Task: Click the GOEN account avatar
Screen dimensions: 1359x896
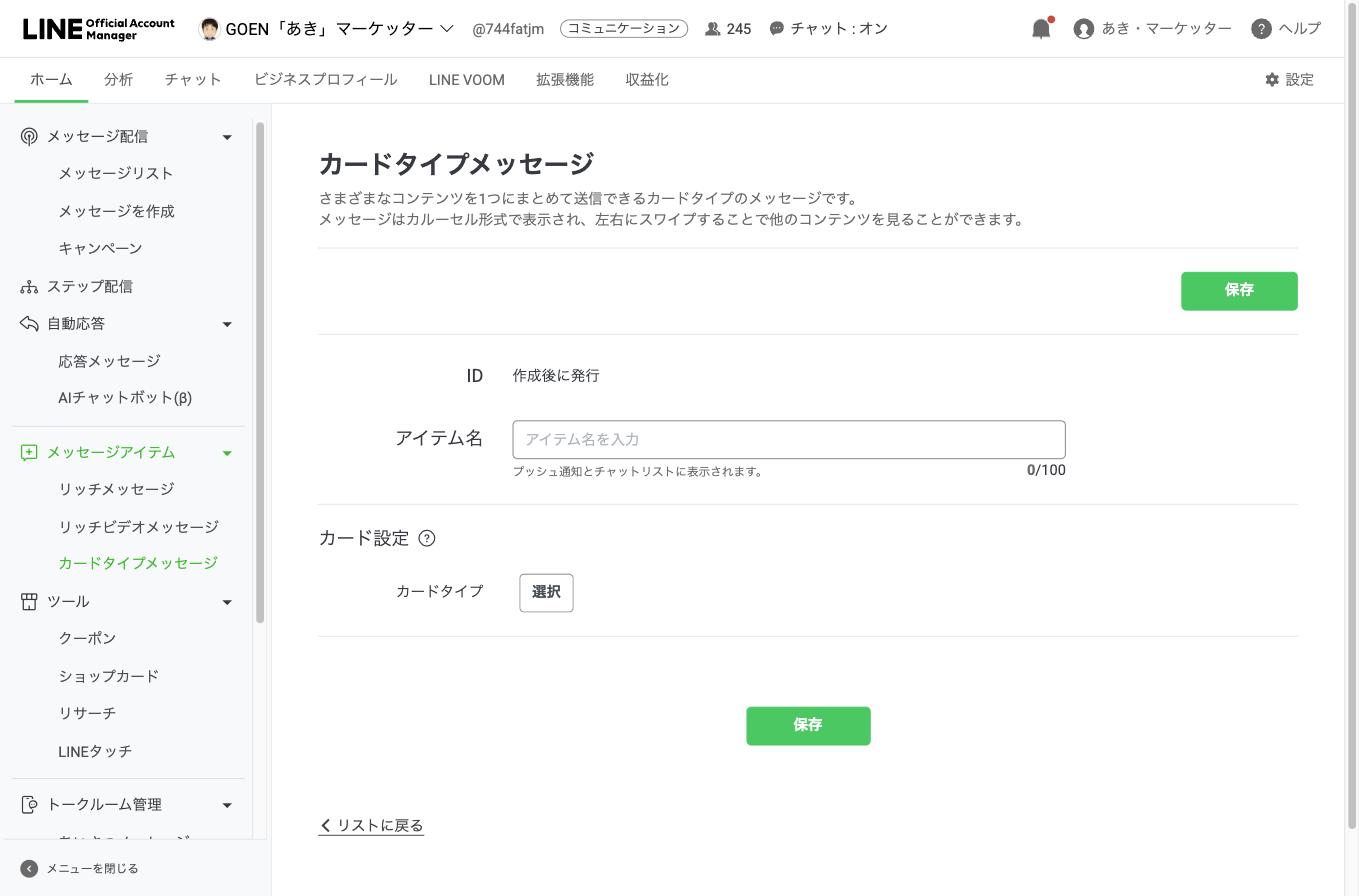Action: click(x=209, y=28)
